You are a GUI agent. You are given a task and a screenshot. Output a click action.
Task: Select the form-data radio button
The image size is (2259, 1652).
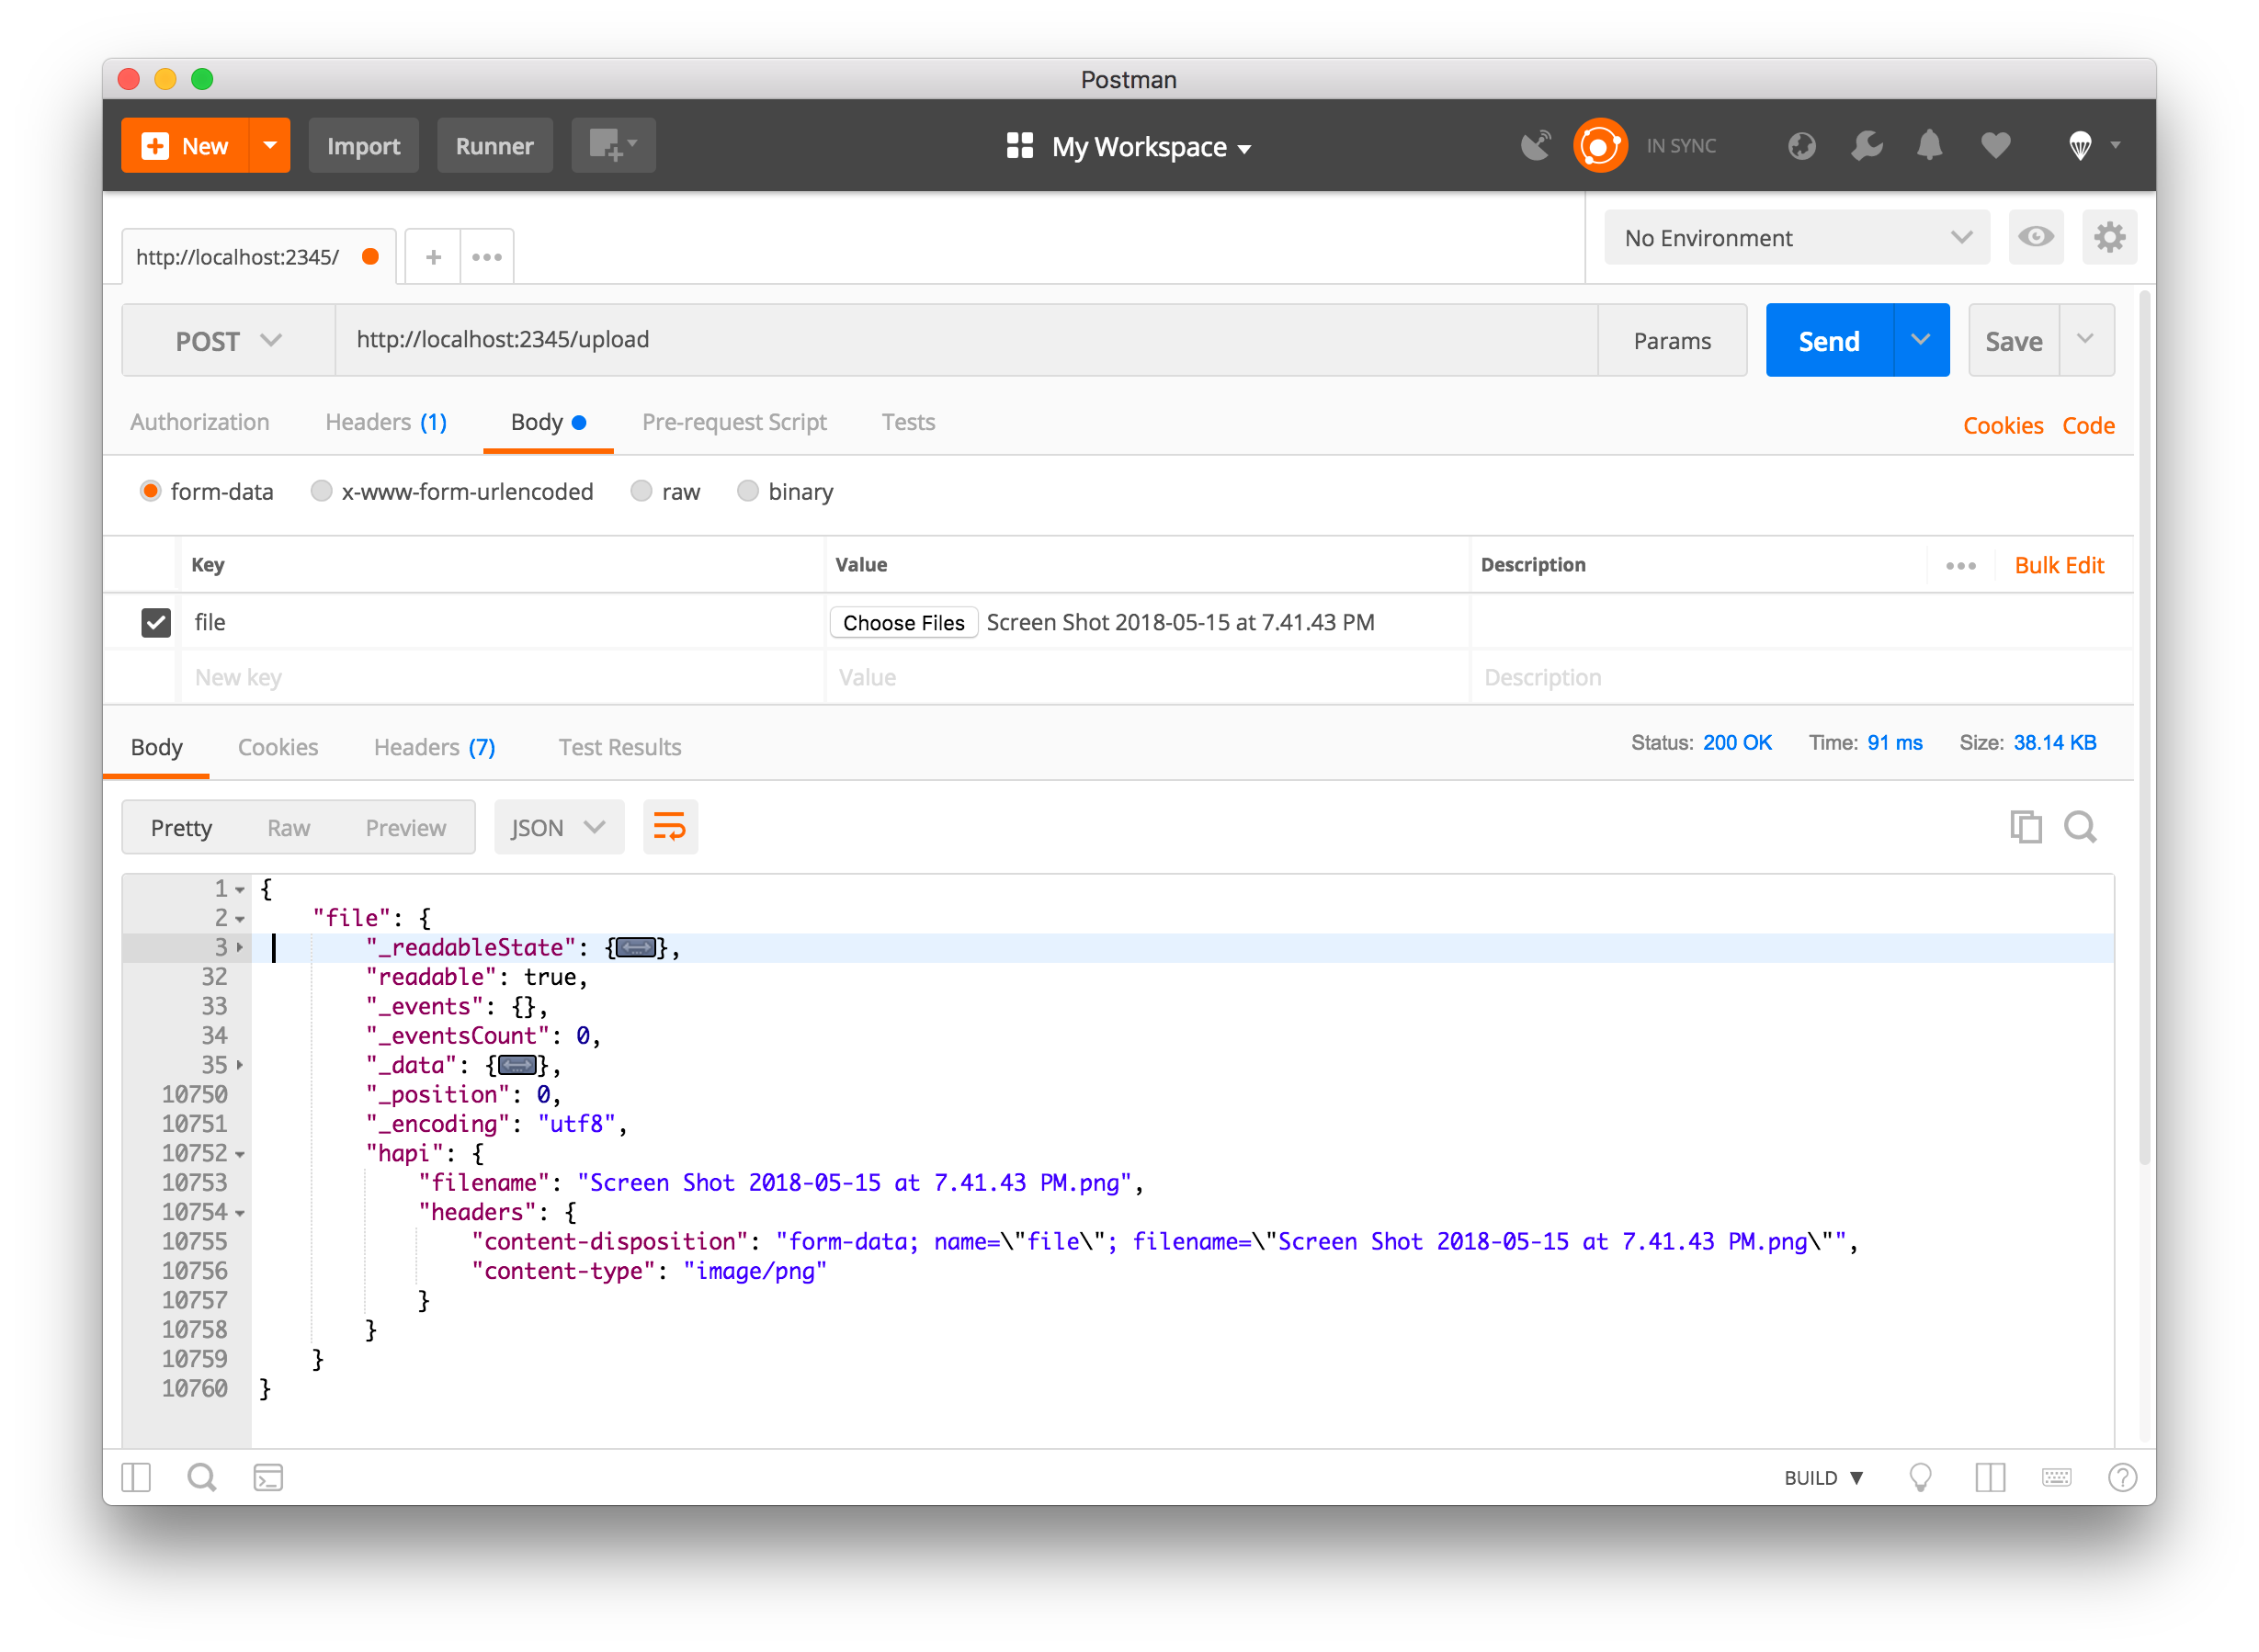tap(151, 491)
